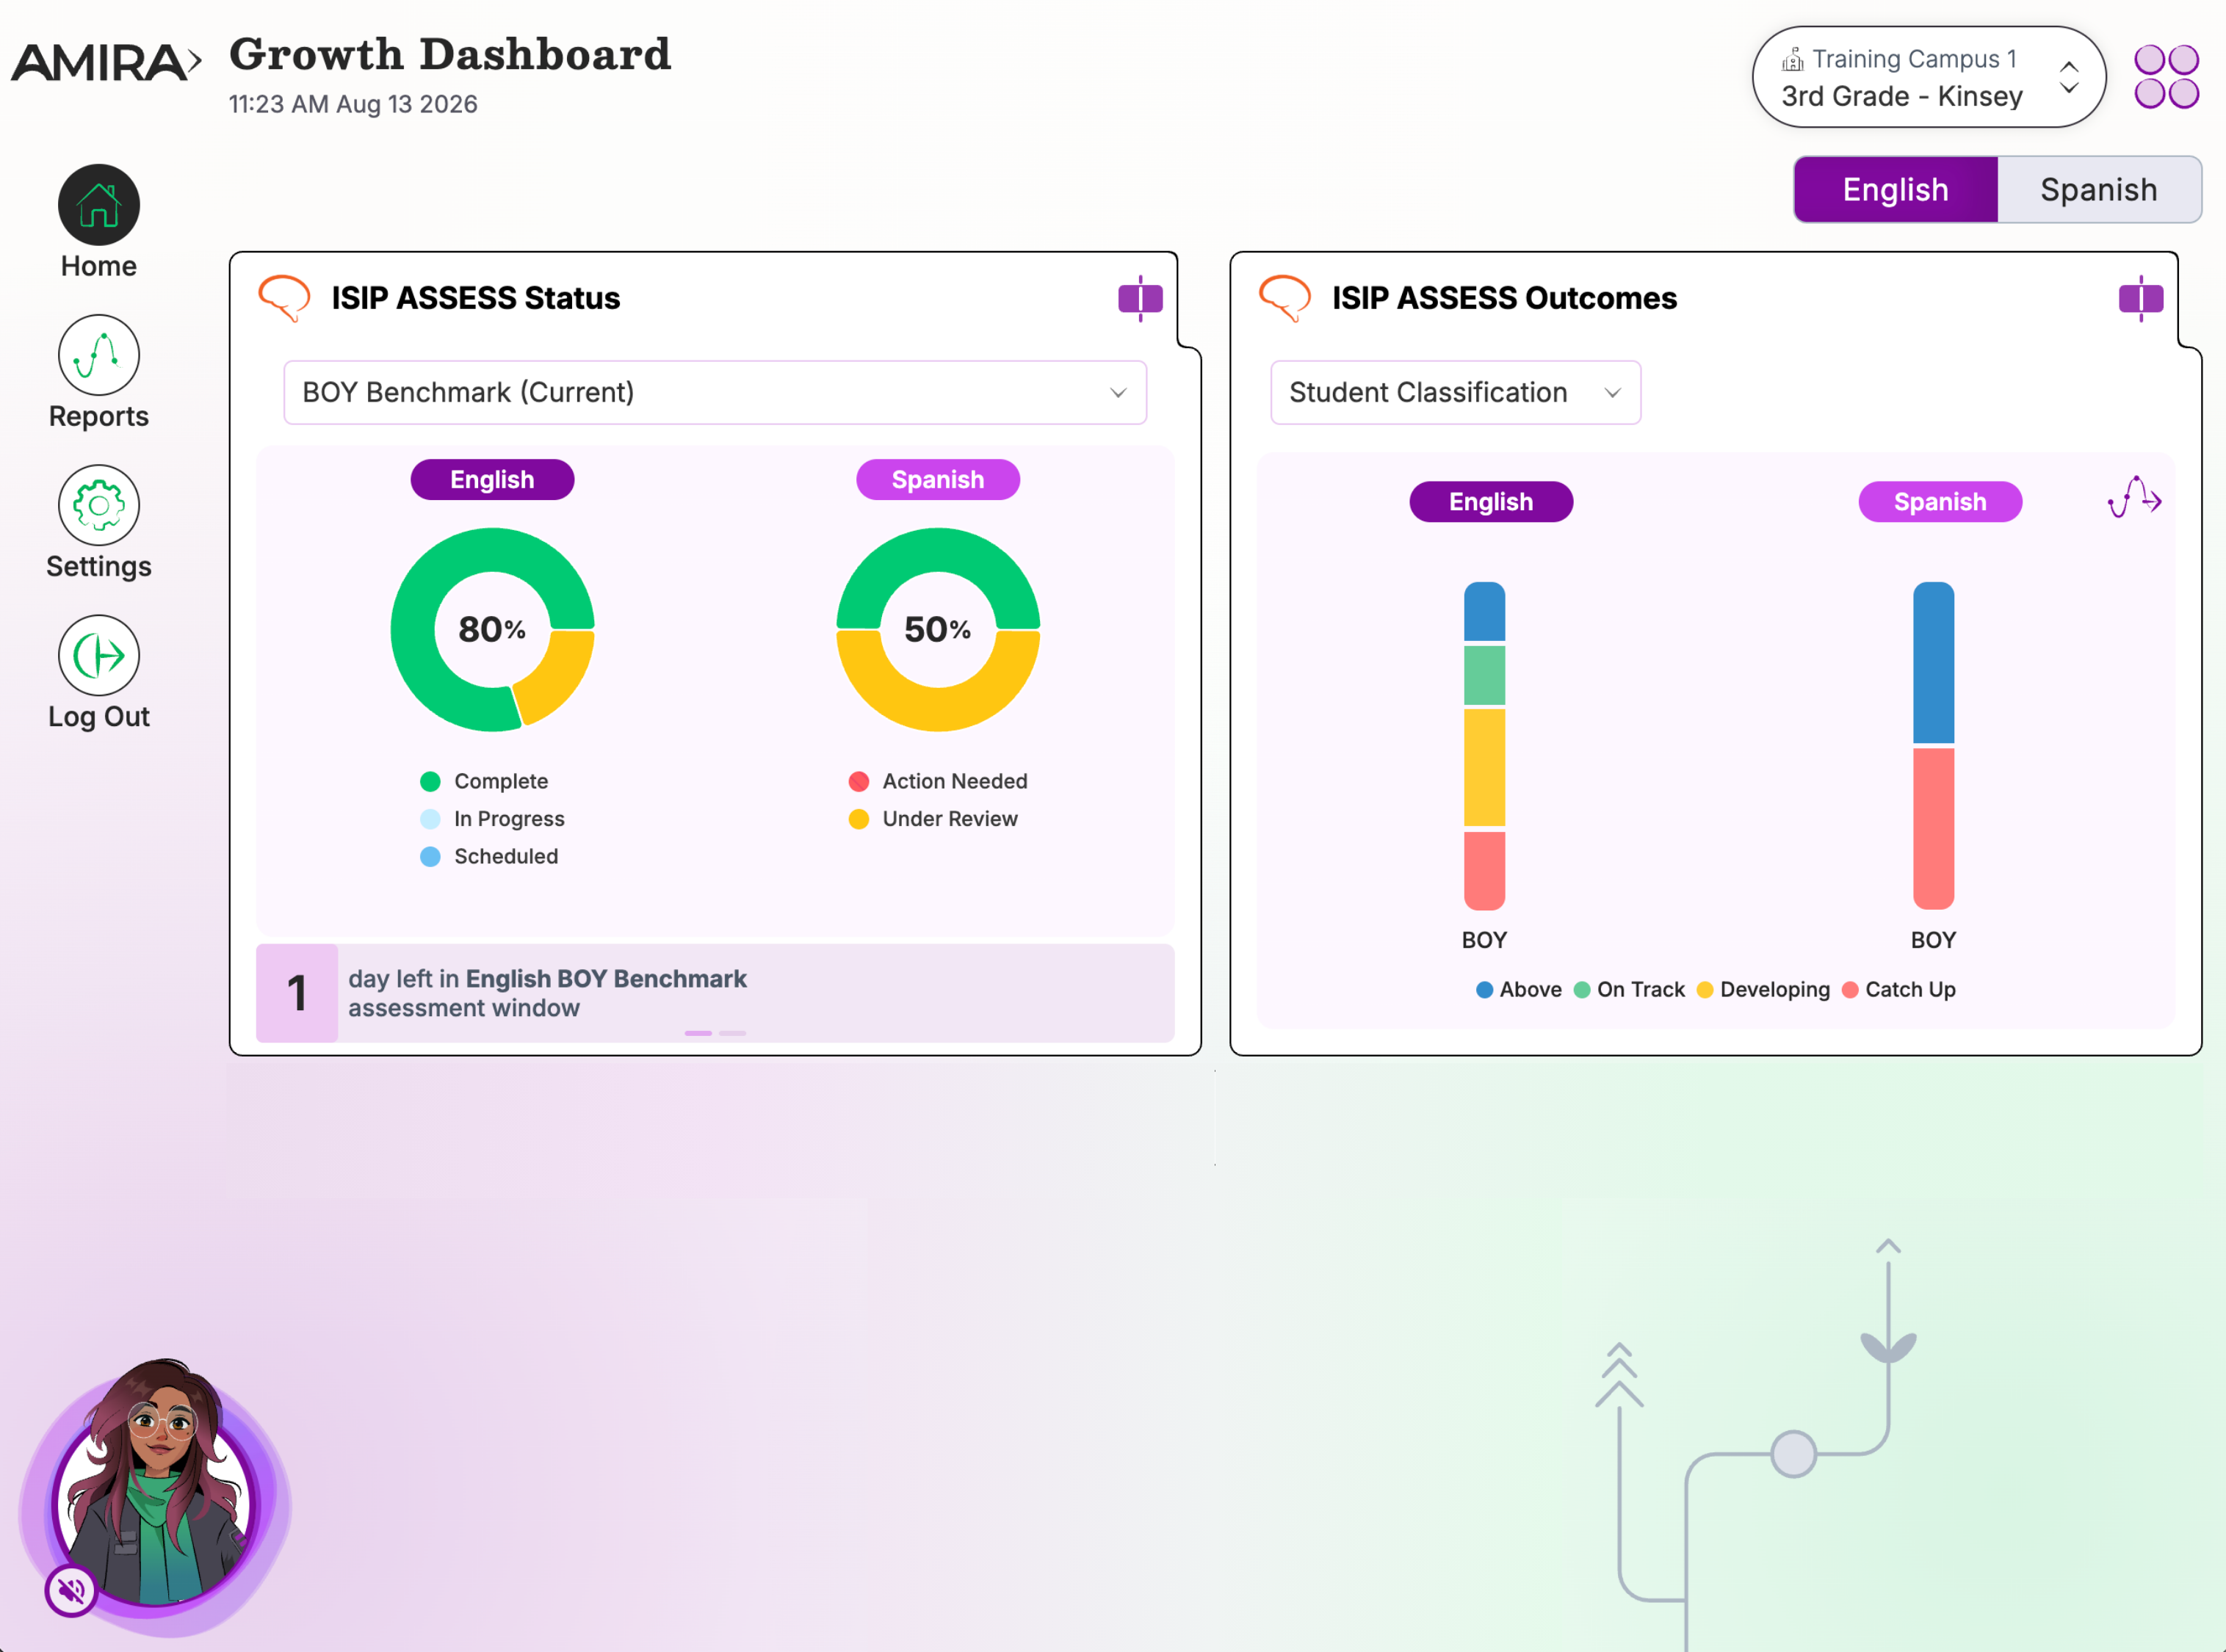Select the English pill in Status card
This screenshot has width=2226, height=1652.
pyautogui.click(x=492, y=480)
